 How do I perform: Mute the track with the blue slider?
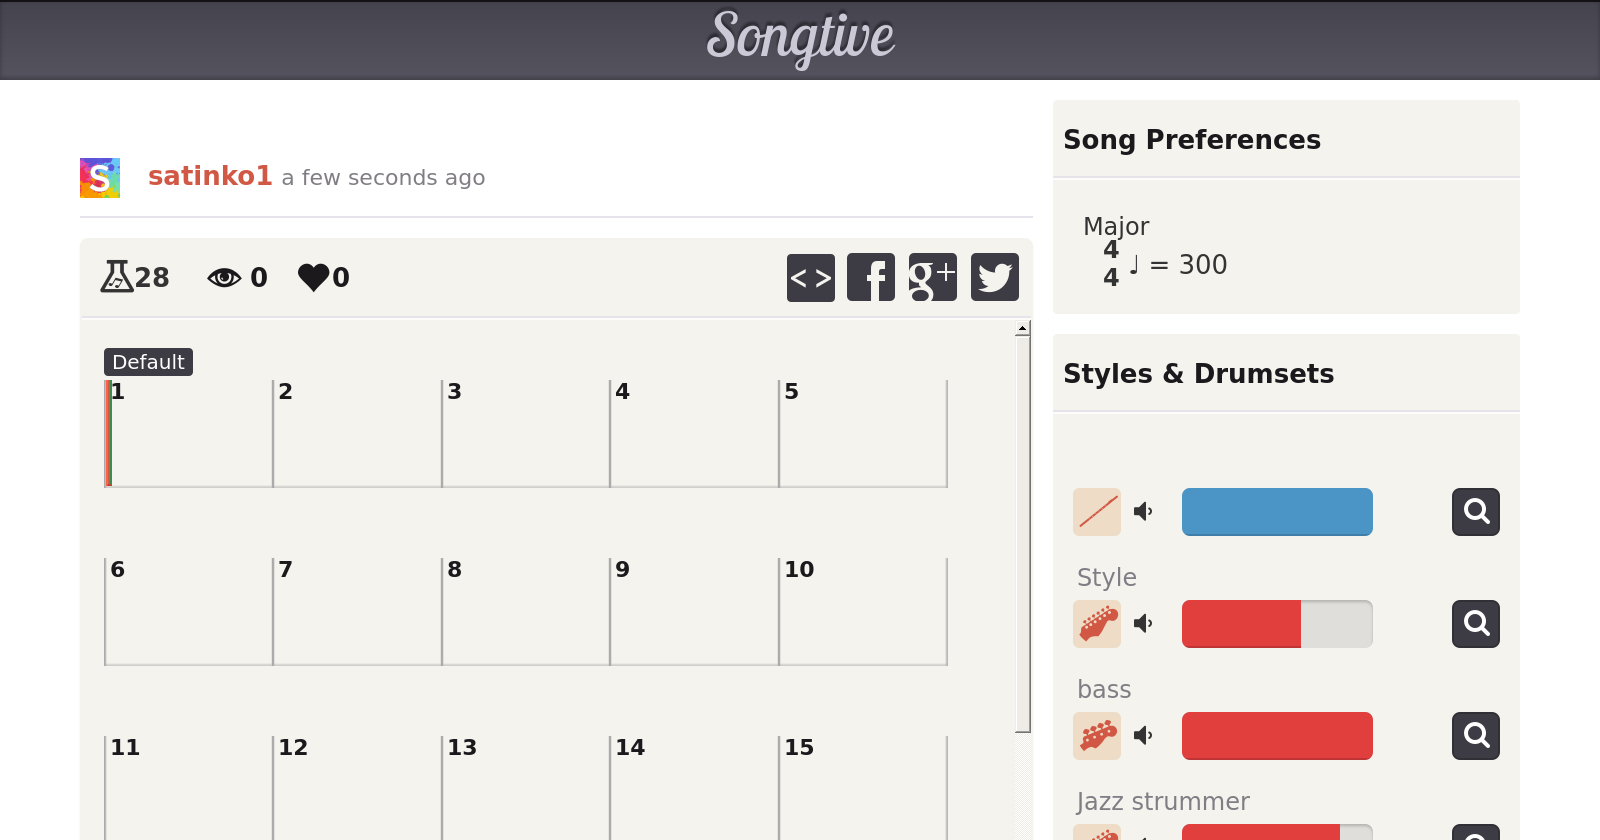pyautogui.click(x=1143, y=512)
